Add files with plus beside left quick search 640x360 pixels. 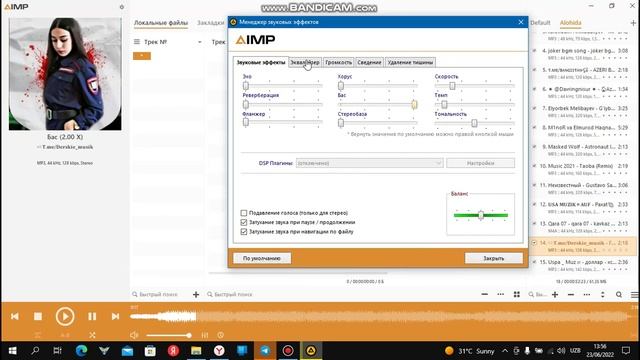[x=196, y=294]
